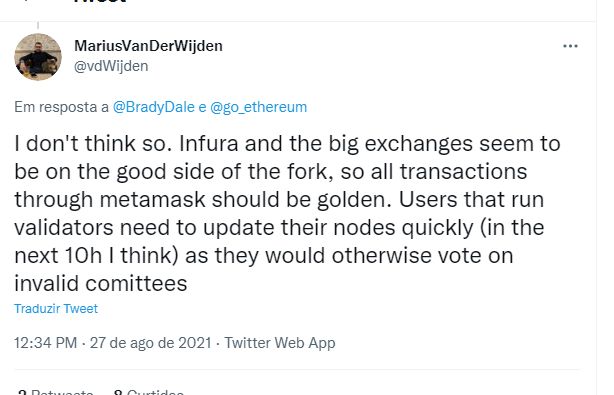
Task: Click the thread connector line above the avatar
Action: [38, 26]
